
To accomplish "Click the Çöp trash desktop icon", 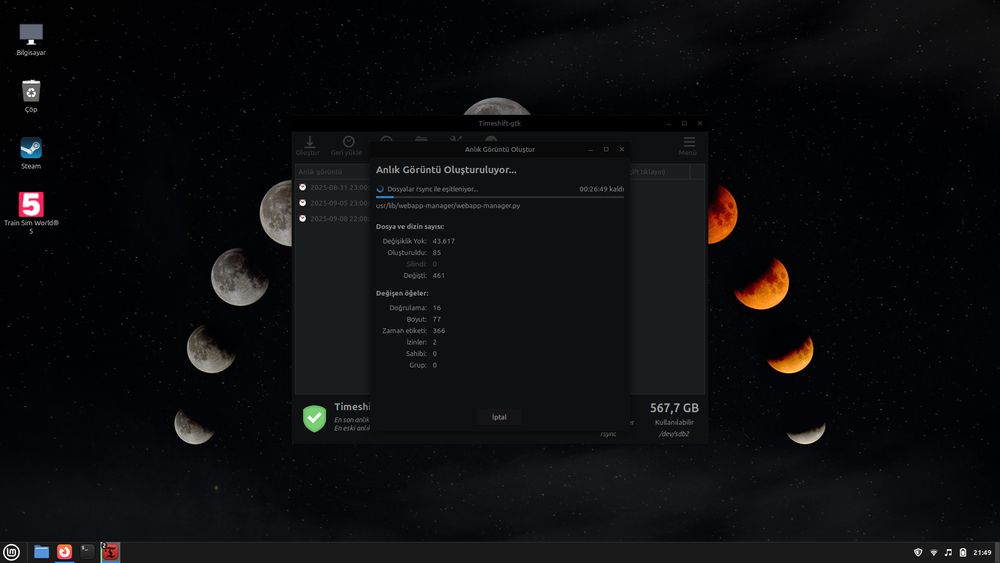I will (x=31, y=96).
